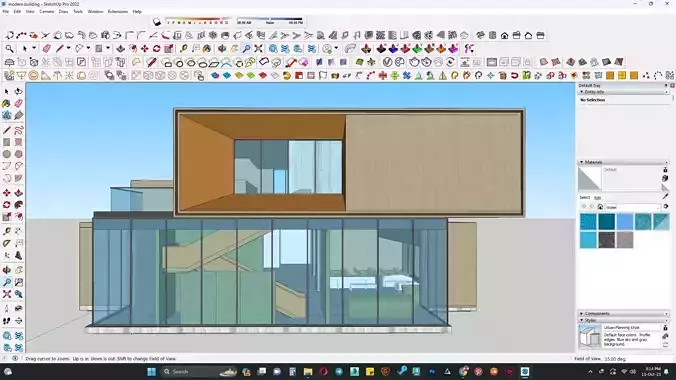676x380 pixels.
Task: Choose the Zoom Extents tool in left toolbar
Action: 6,294
